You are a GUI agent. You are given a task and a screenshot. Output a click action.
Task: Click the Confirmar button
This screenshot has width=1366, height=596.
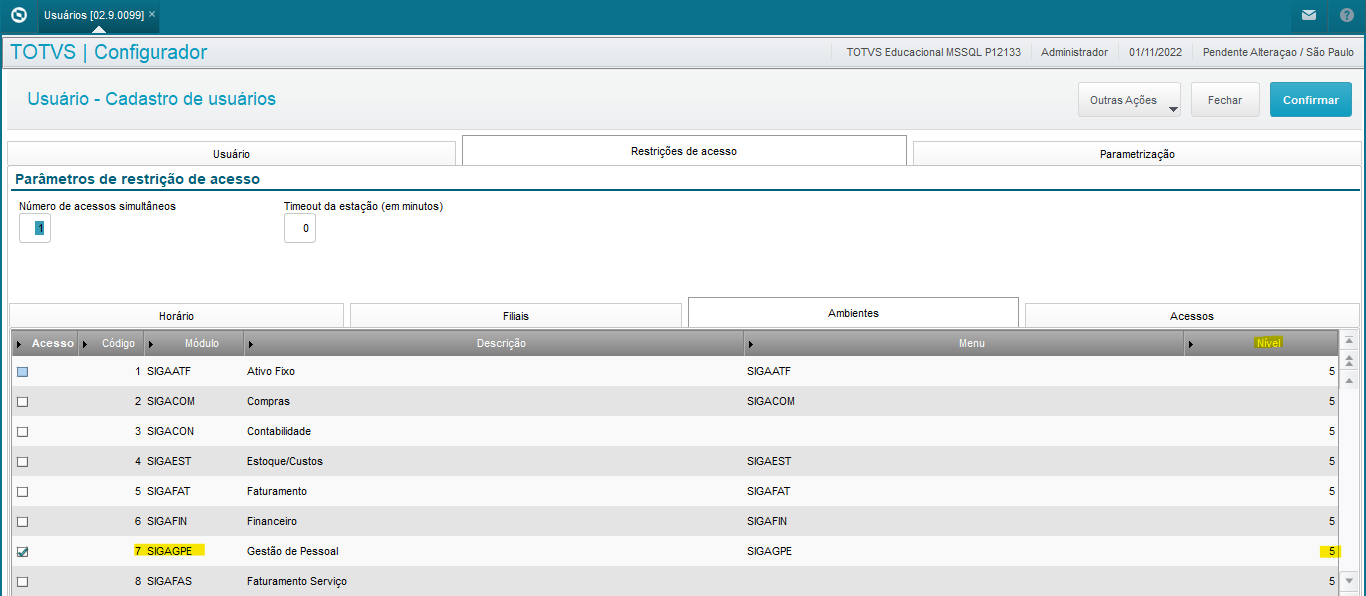[x=1311, y=100]
